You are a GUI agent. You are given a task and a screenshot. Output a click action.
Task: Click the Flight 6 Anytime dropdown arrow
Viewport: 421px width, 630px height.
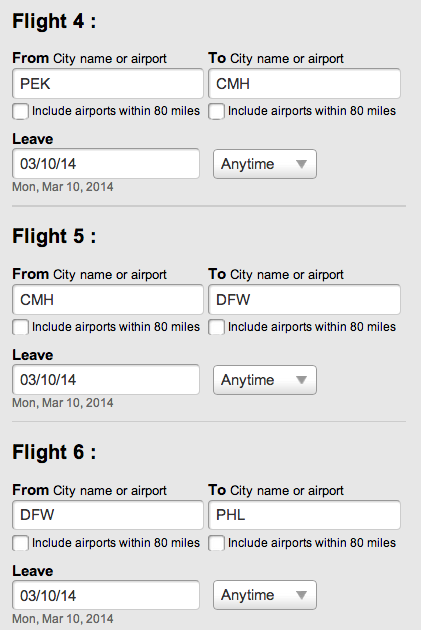click(x=301, y=595)
